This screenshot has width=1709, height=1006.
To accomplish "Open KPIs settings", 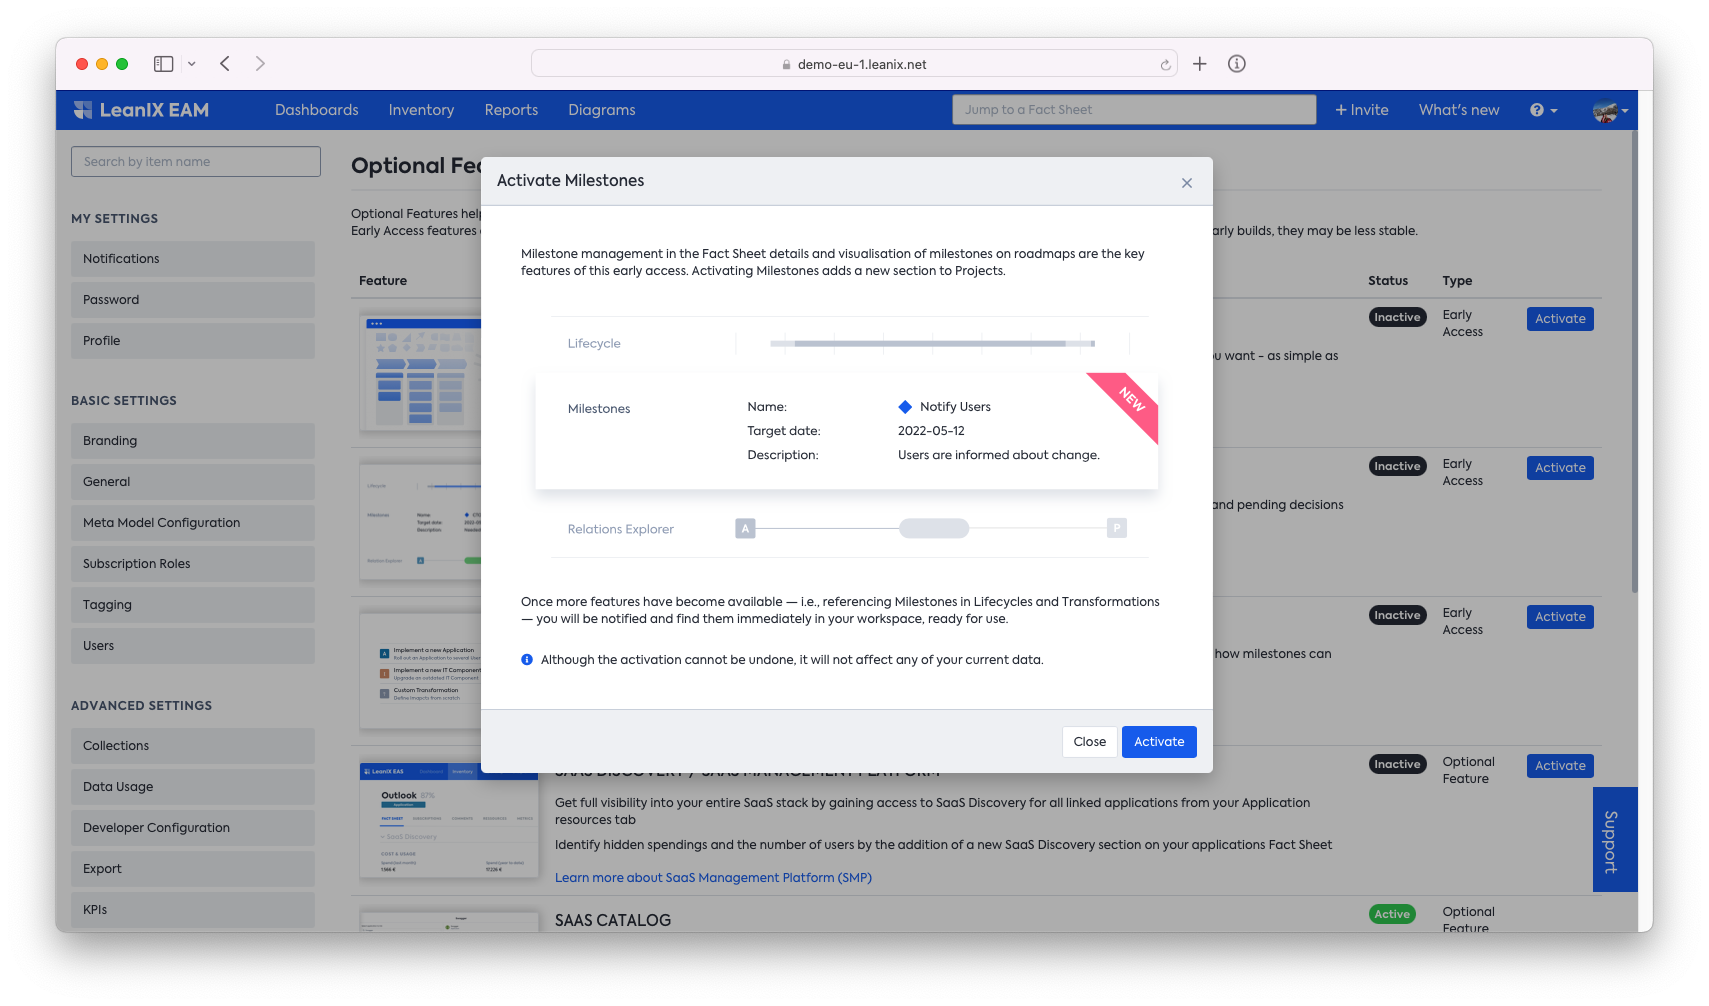I will pos(193,910).
